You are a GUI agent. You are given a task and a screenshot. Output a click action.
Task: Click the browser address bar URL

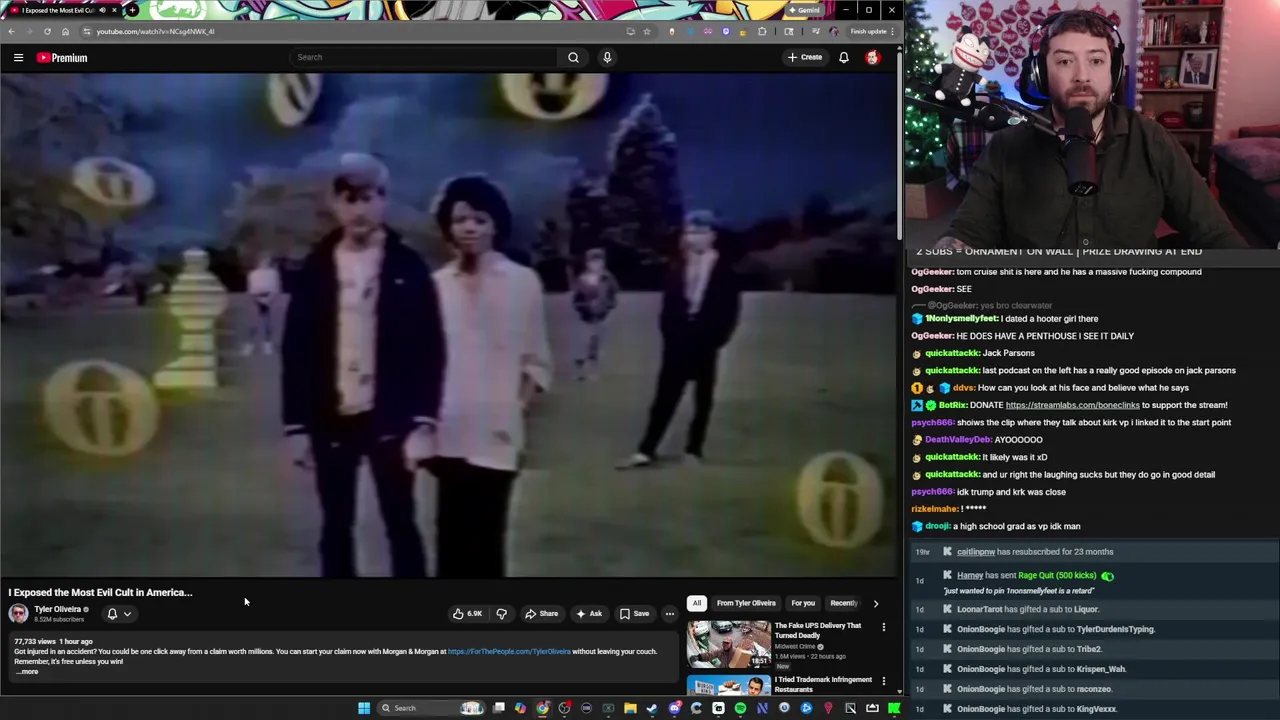[x=155, y=31]
